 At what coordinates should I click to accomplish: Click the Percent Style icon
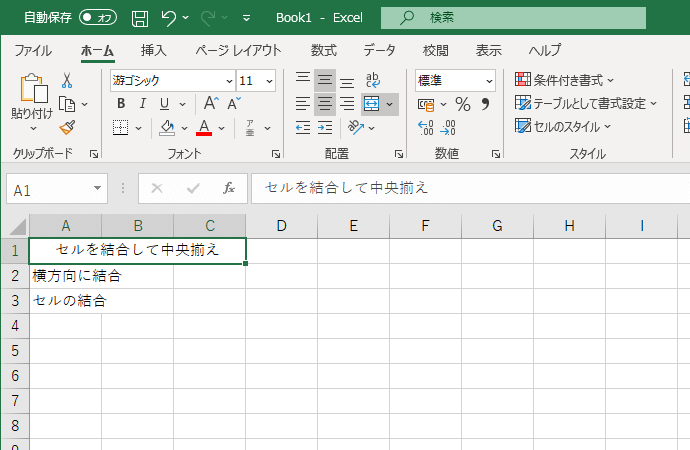click(x=462, y=104)
